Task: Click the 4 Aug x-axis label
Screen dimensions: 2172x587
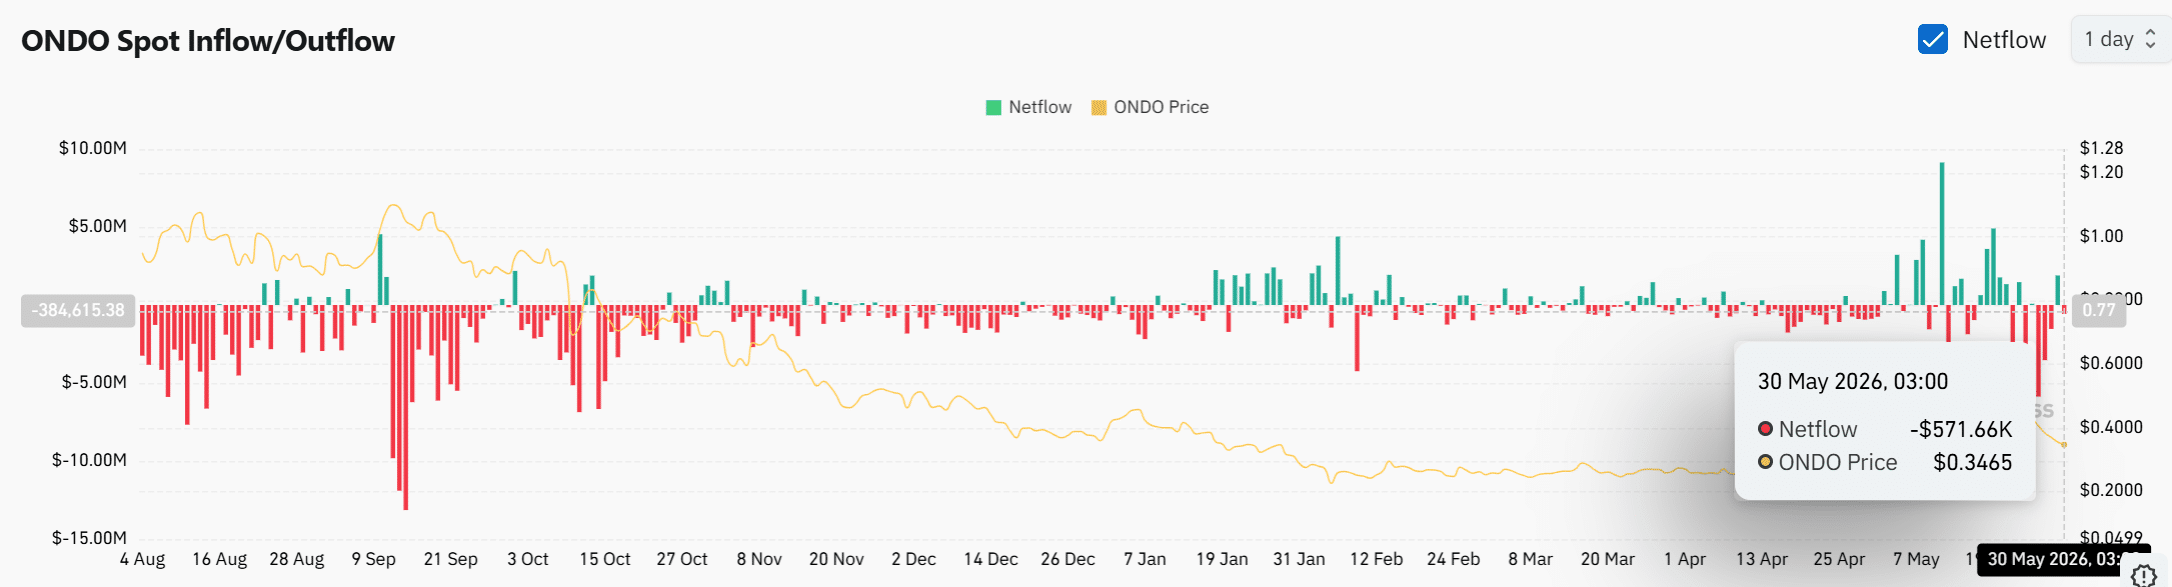Action: click(x=143, y=559)
